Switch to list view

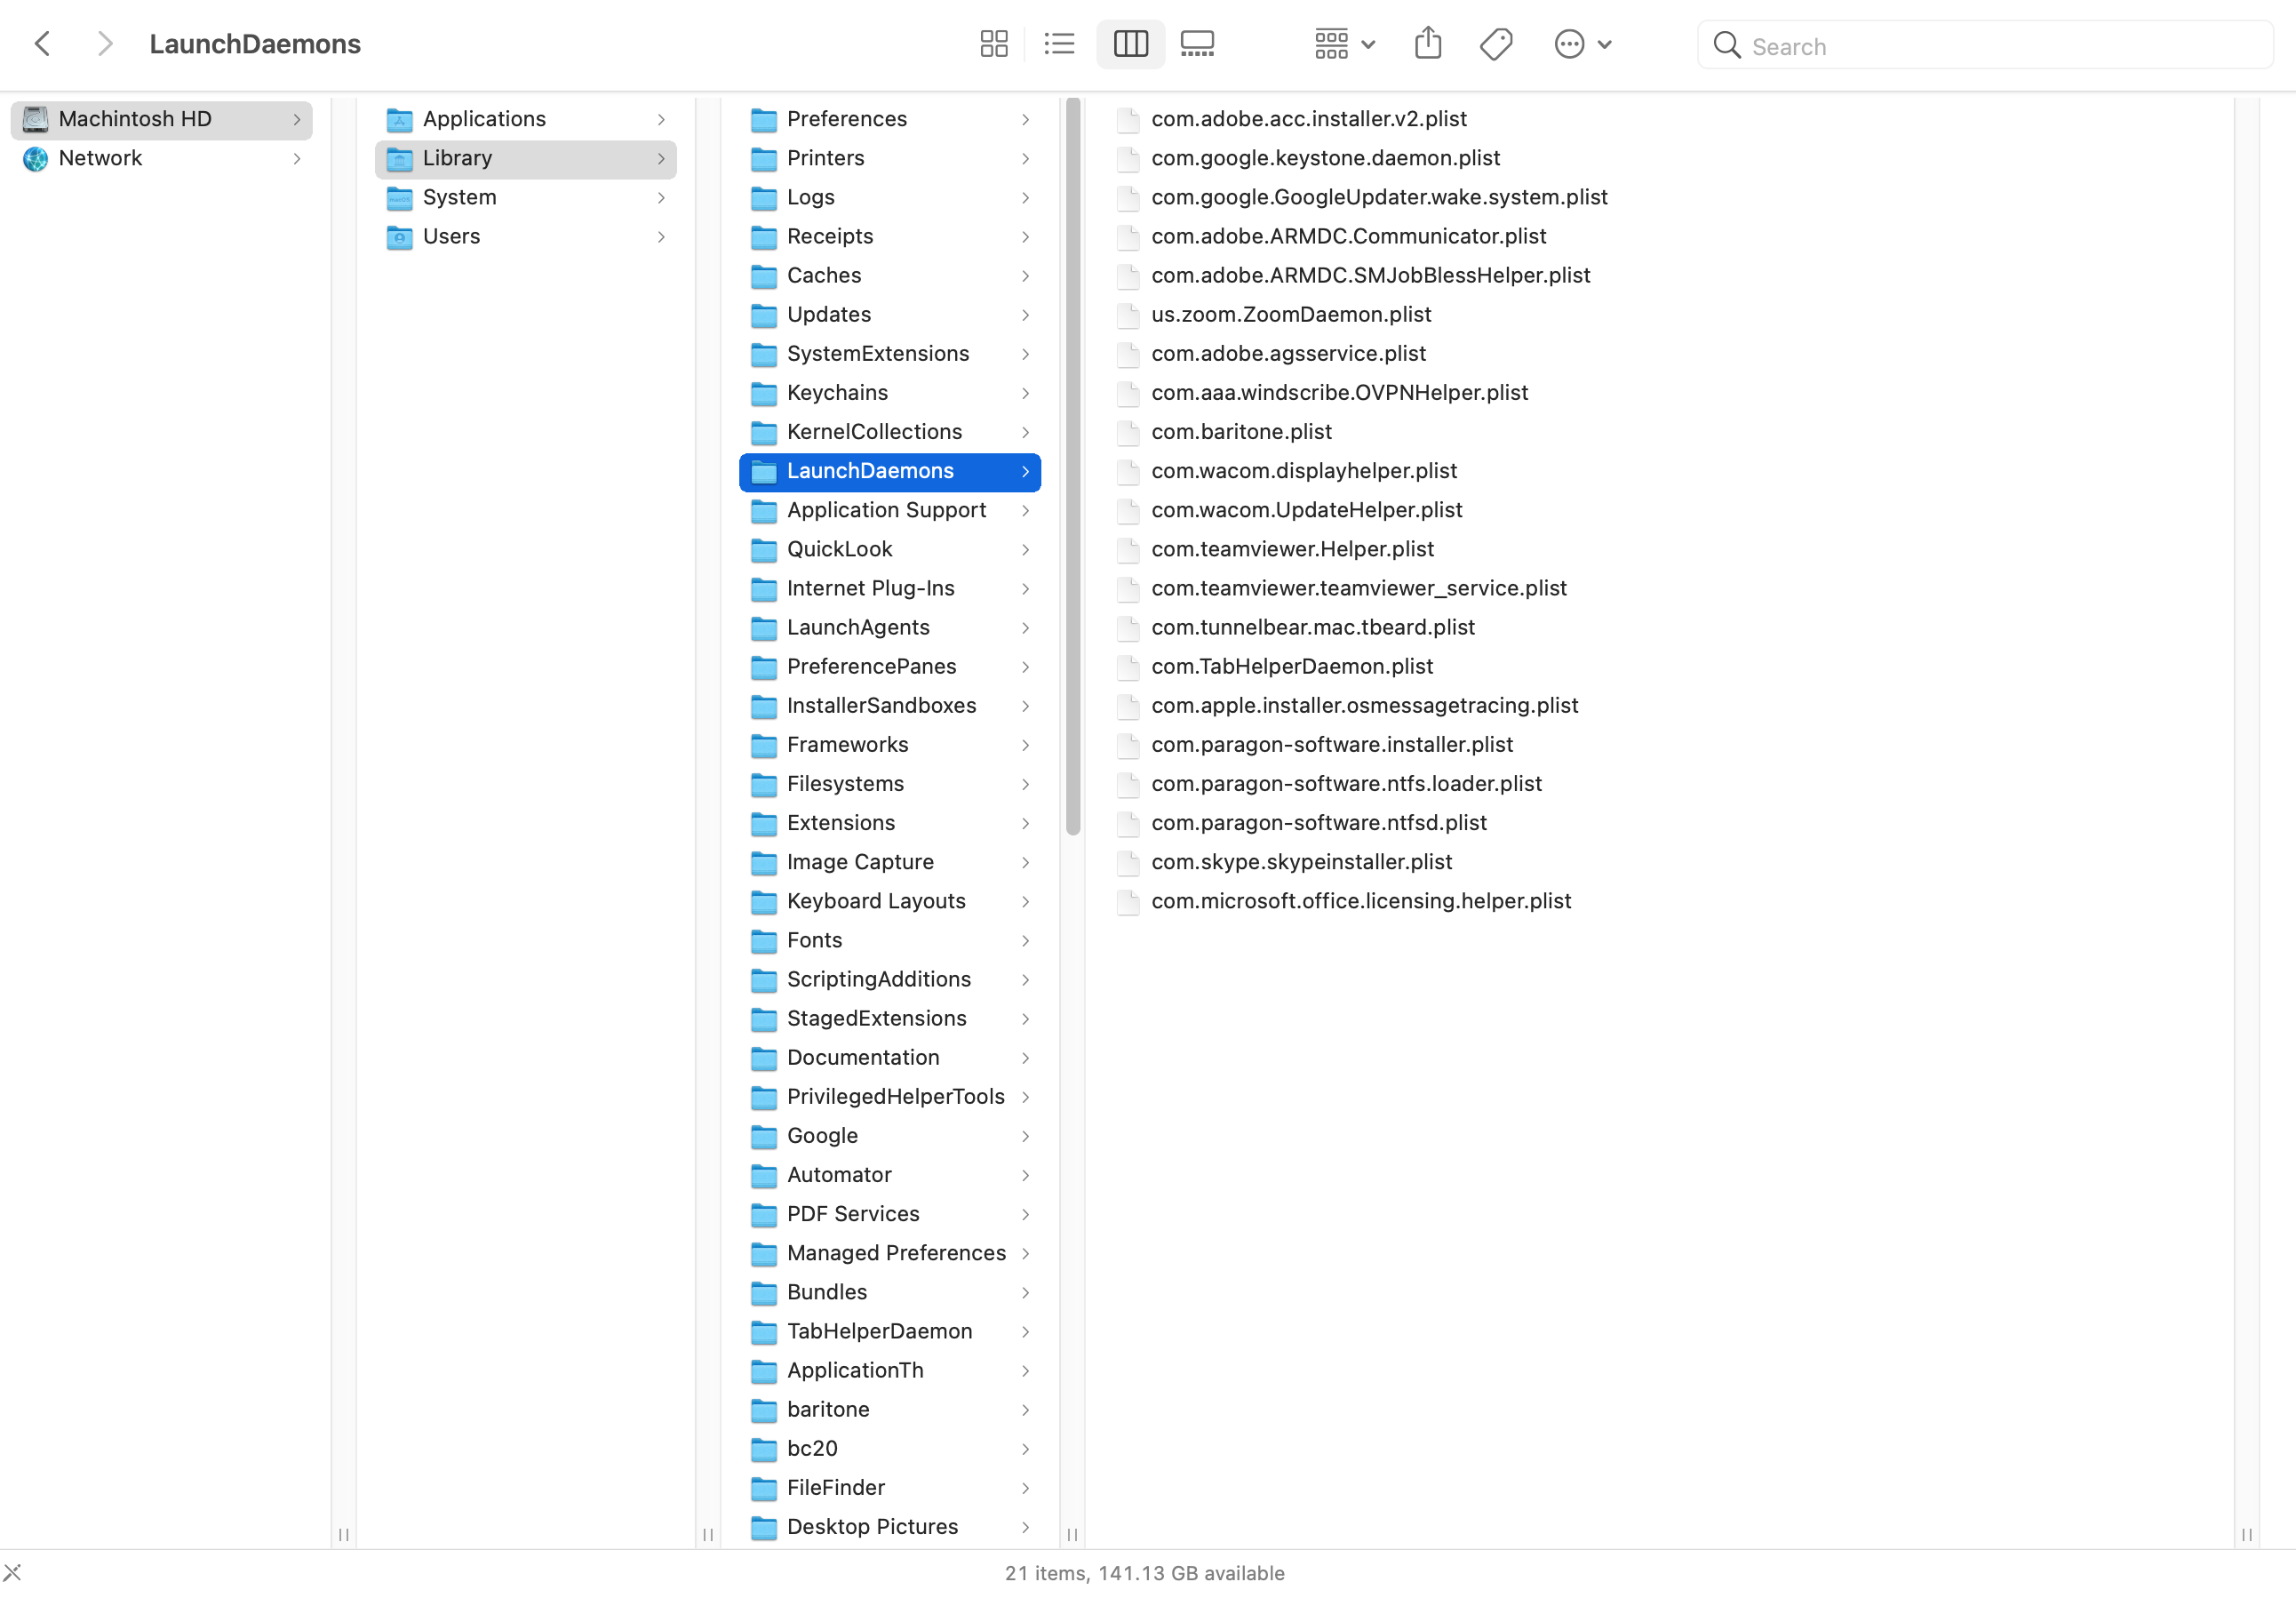[x=1059, y=44]
